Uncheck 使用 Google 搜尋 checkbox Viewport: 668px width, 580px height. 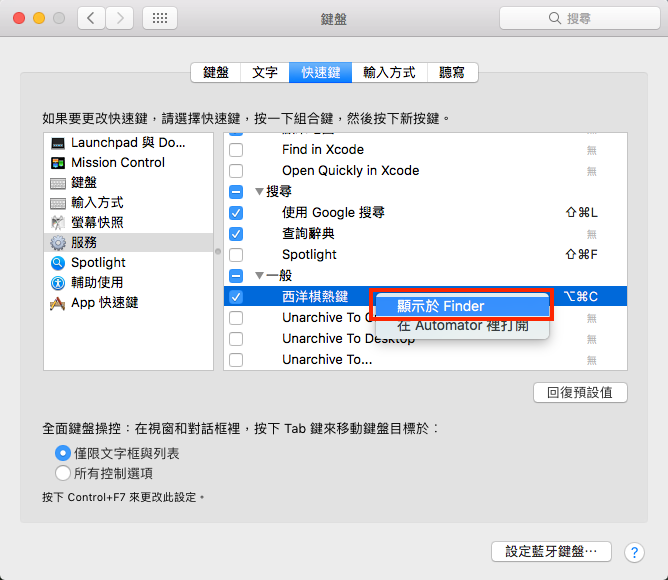[236, 213]
